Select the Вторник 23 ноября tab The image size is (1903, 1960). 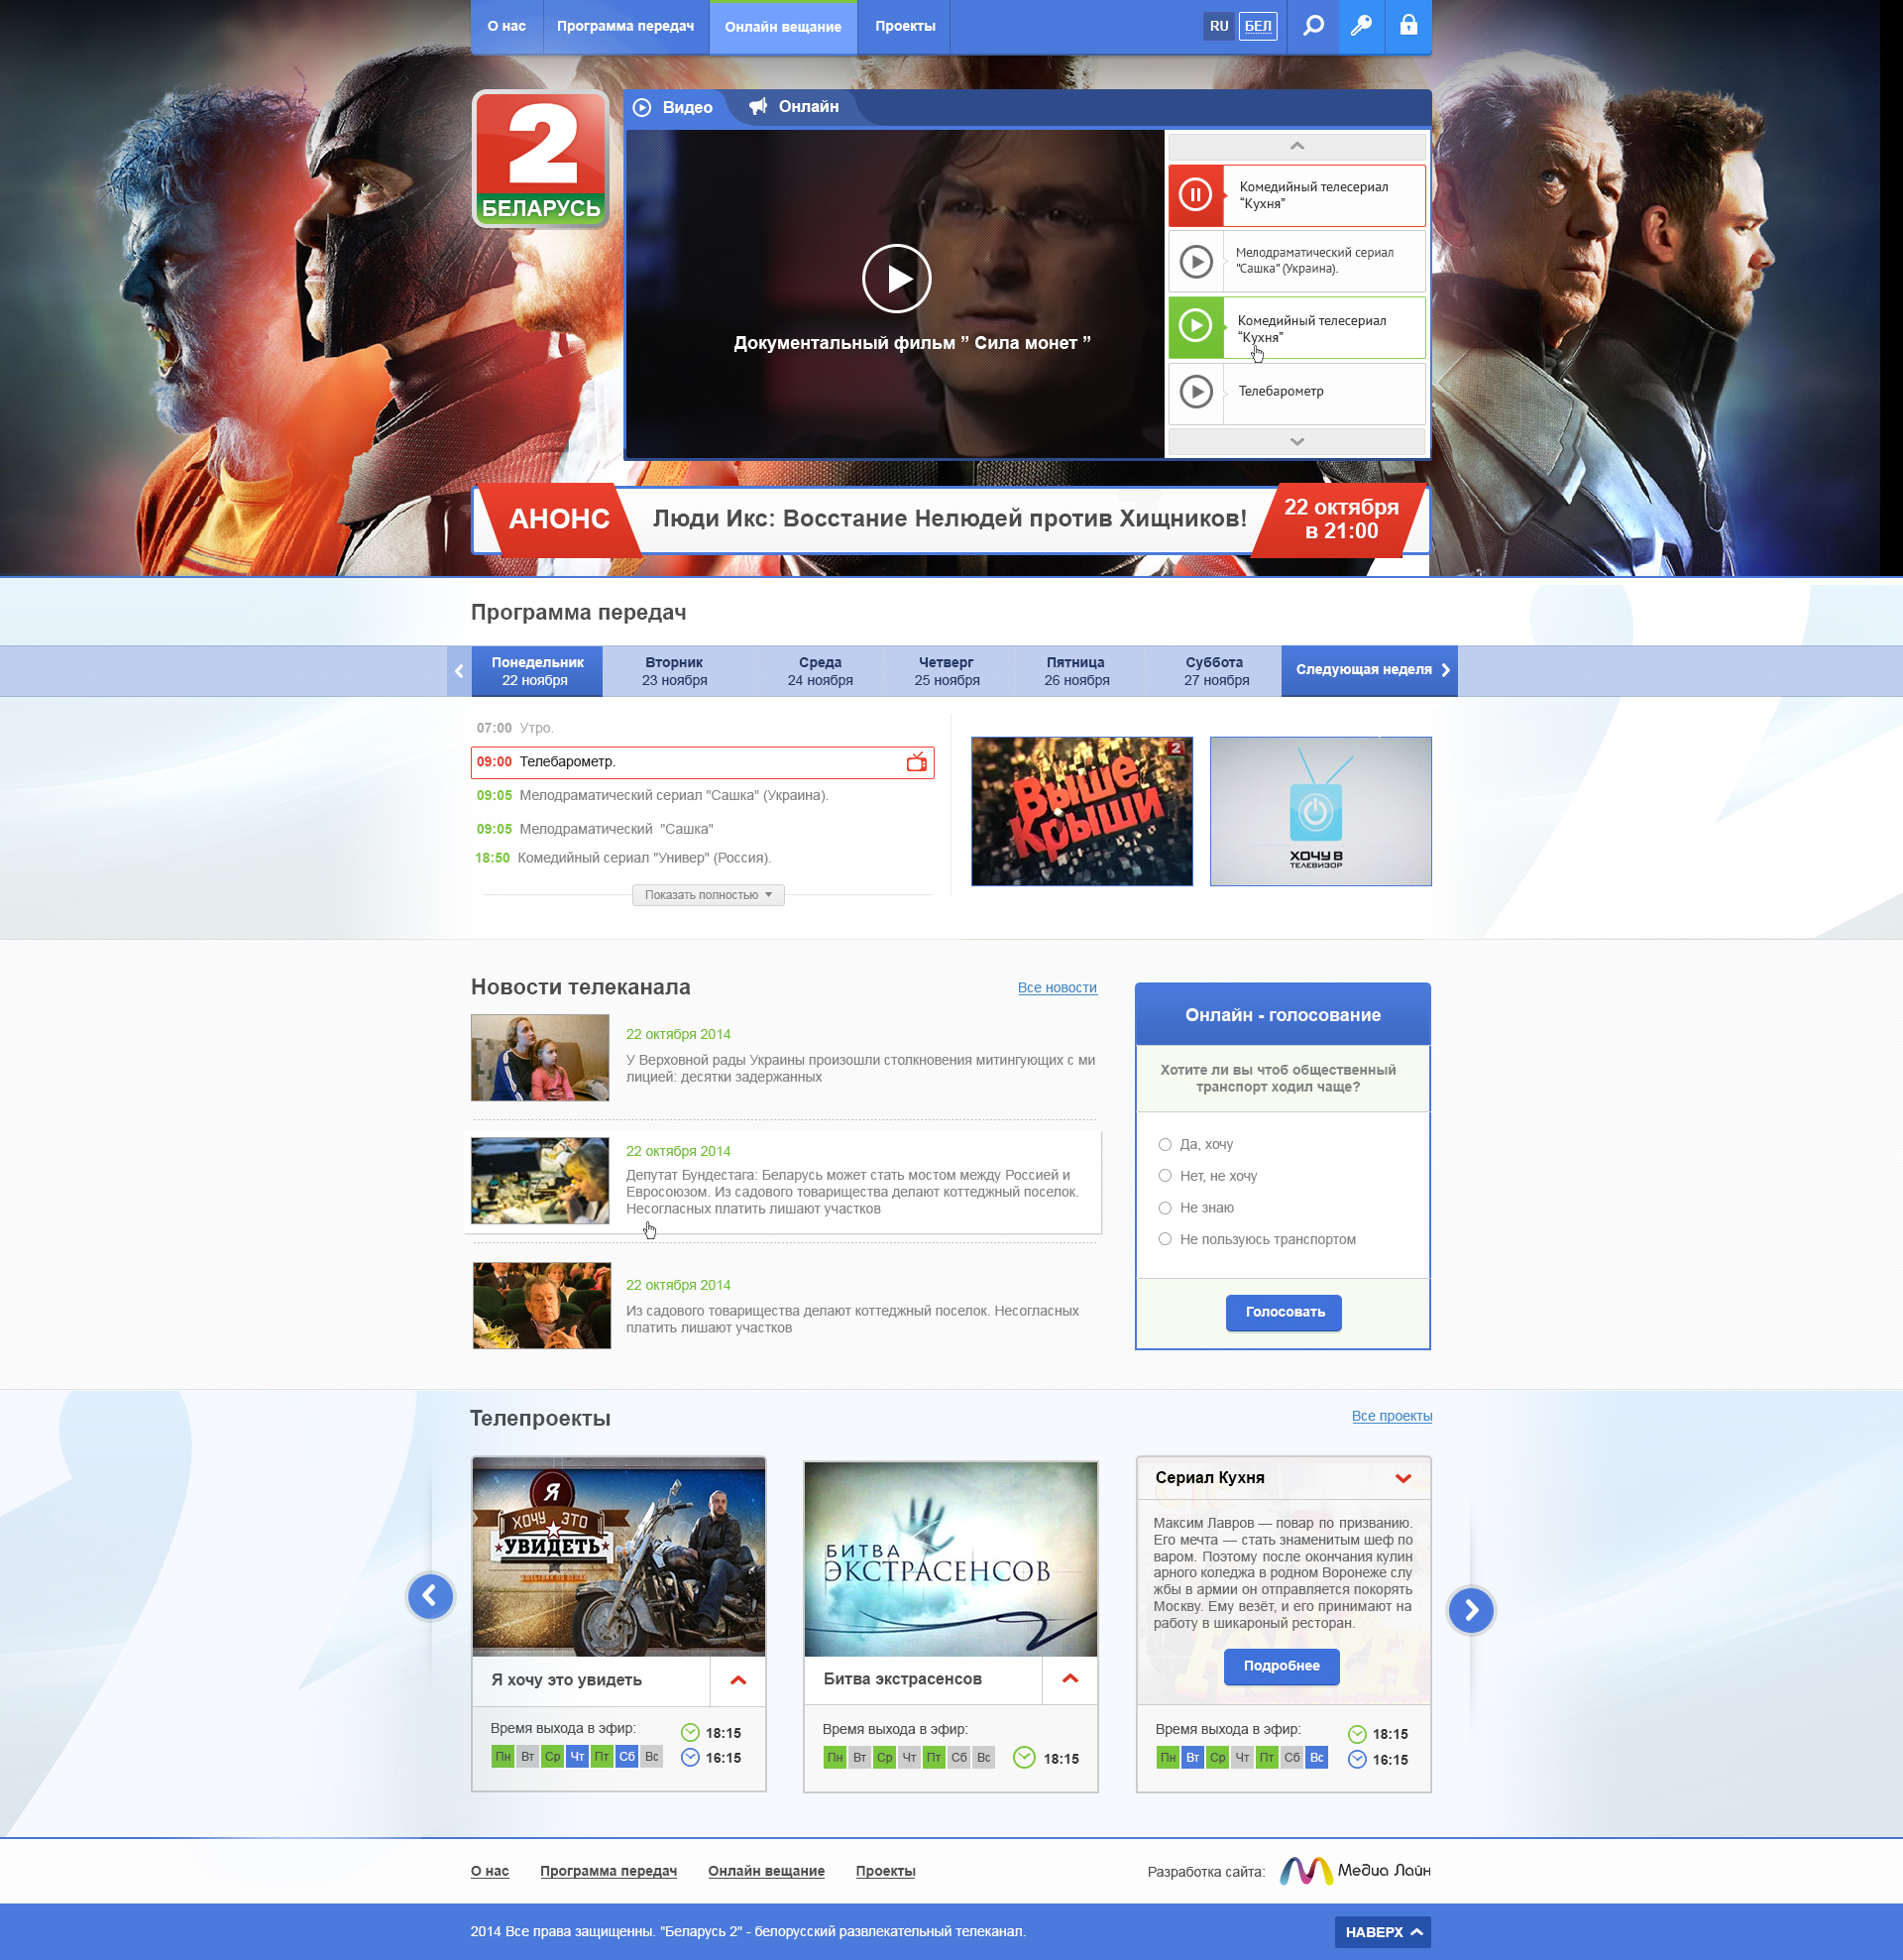click(x=674, y=671)
